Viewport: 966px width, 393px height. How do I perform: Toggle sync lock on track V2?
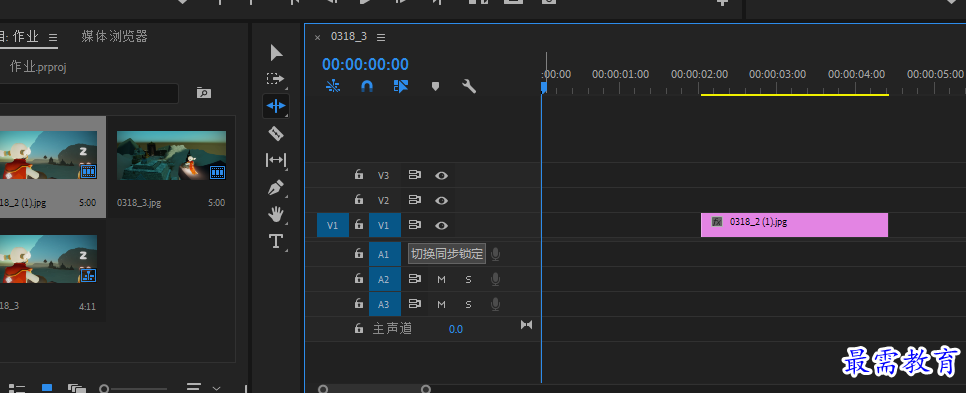(x=415, y=200)
